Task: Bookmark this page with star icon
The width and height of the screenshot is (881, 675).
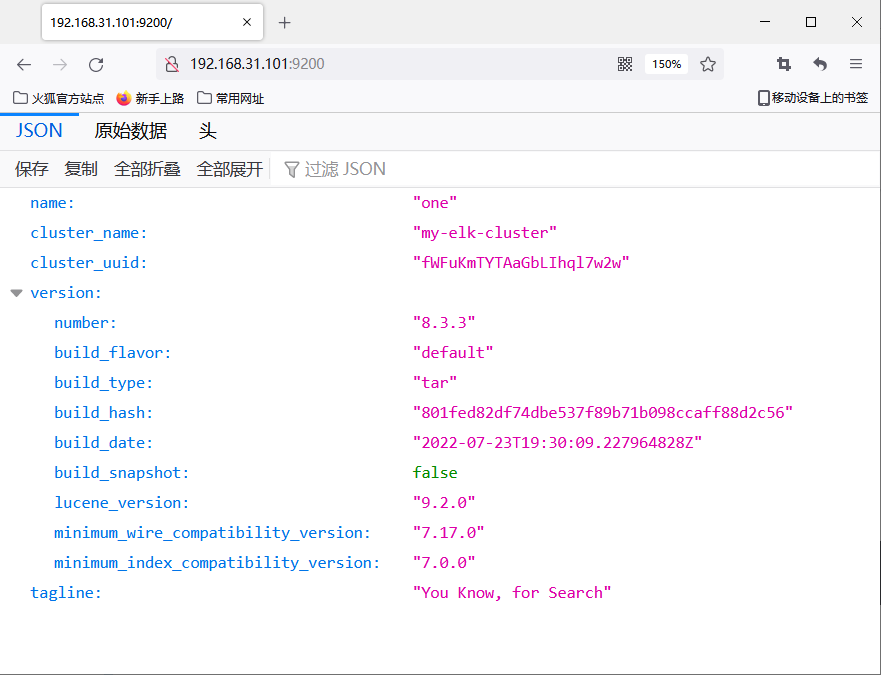Action: pos(708,64)
